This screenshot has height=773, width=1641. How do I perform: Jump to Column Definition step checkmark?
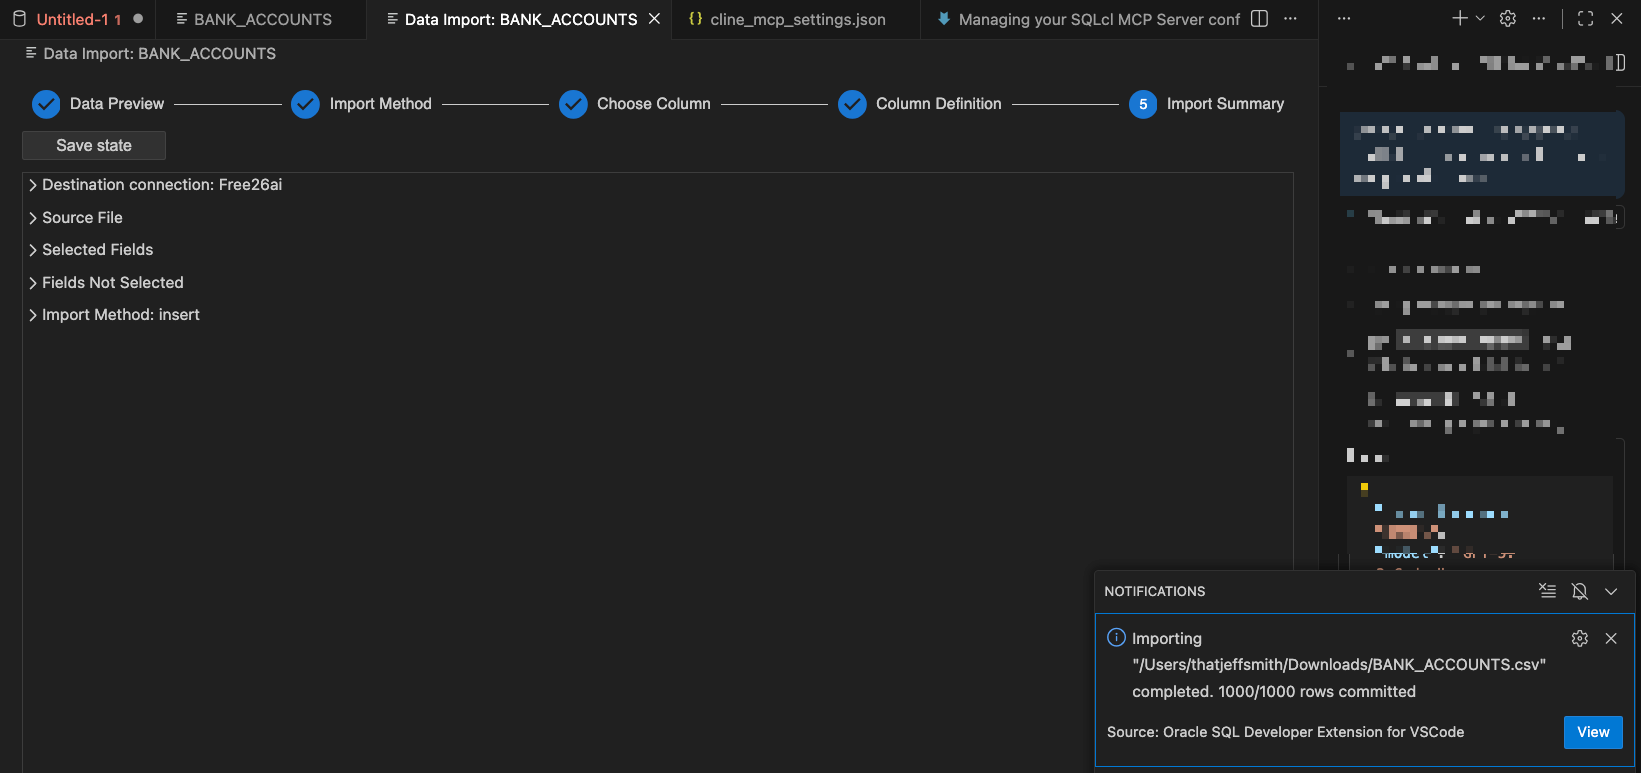[852, 104]
